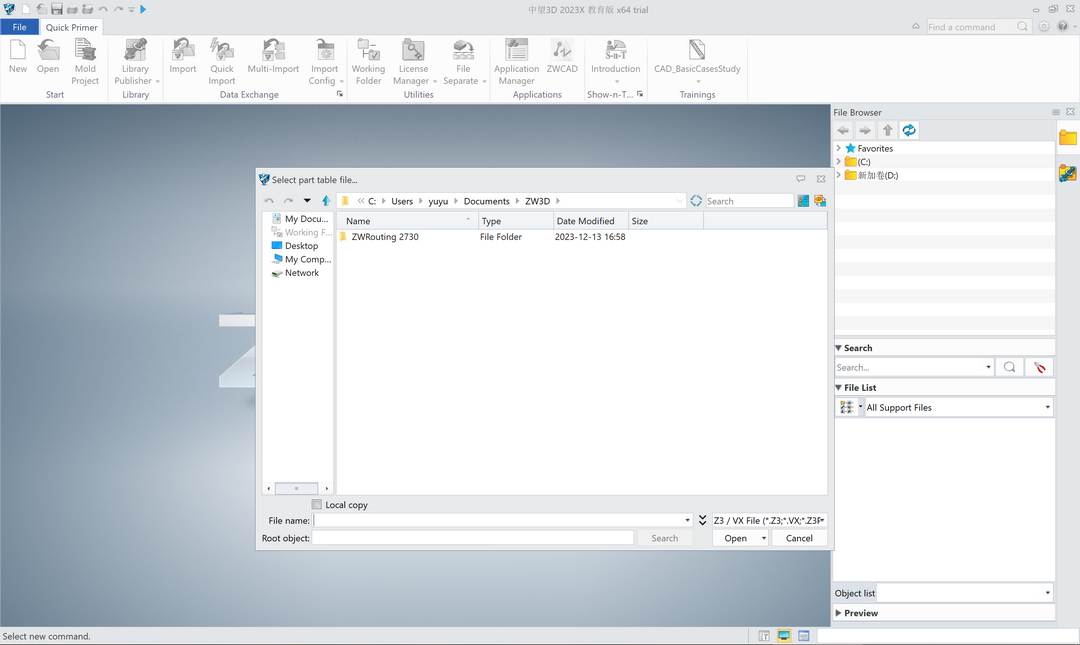Open the Quick Import tool

[221, 50]
